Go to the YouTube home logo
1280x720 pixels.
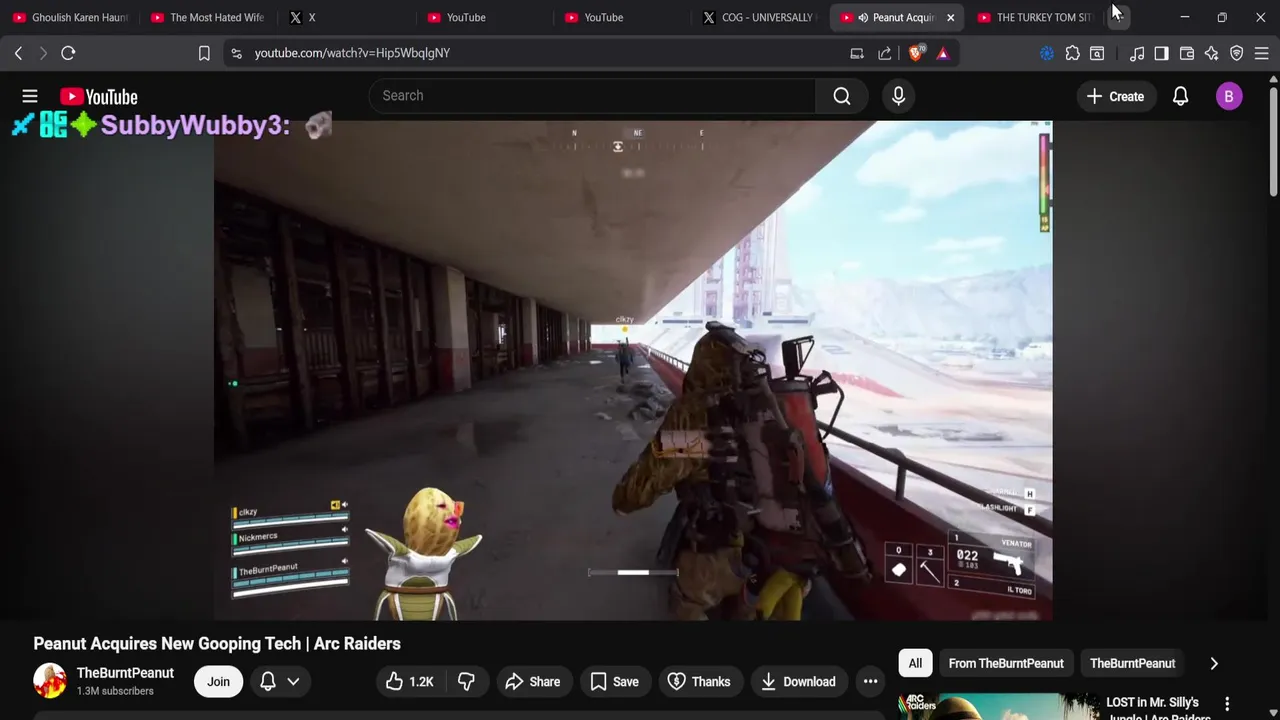tap(98, 96)
